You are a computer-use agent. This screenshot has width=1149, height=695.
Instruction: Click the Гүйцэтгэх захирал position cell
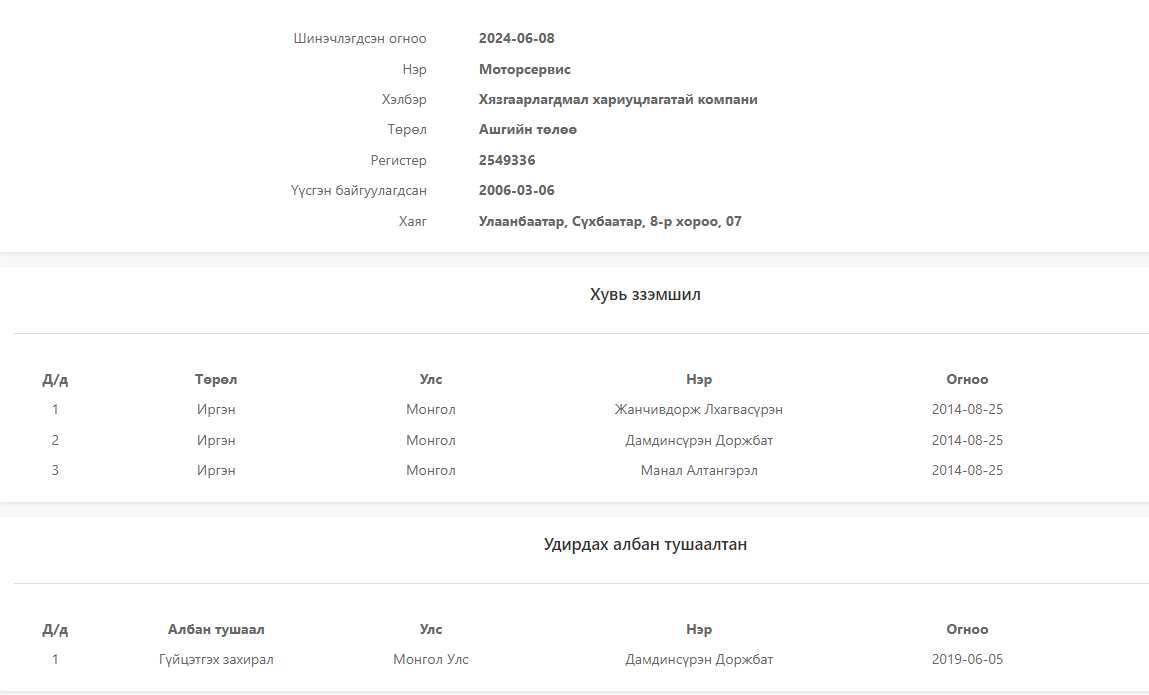pyautogui.click(x=216, y=659)
